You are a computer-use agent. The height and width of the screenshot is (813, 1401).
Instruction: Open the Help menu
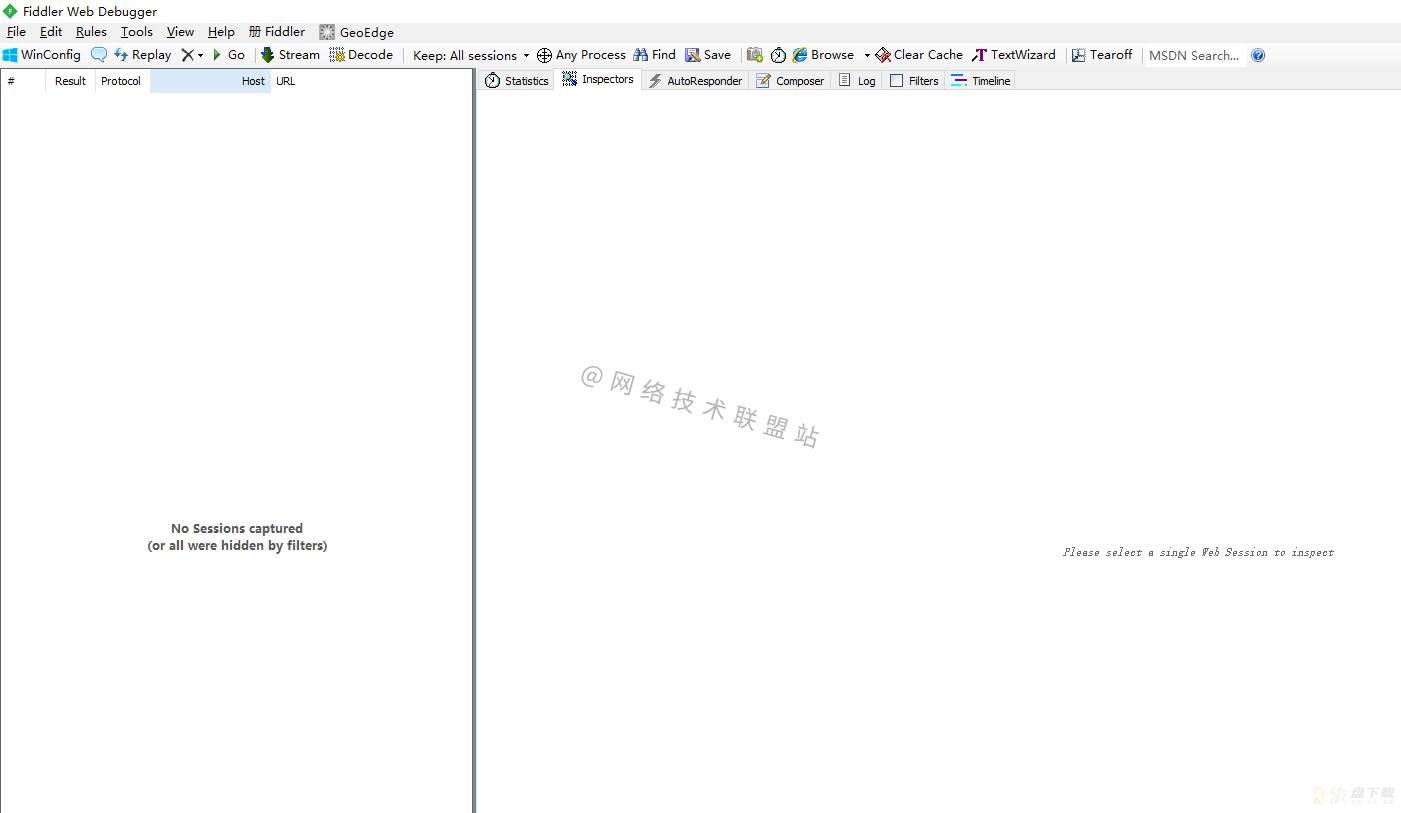(221, 32)
